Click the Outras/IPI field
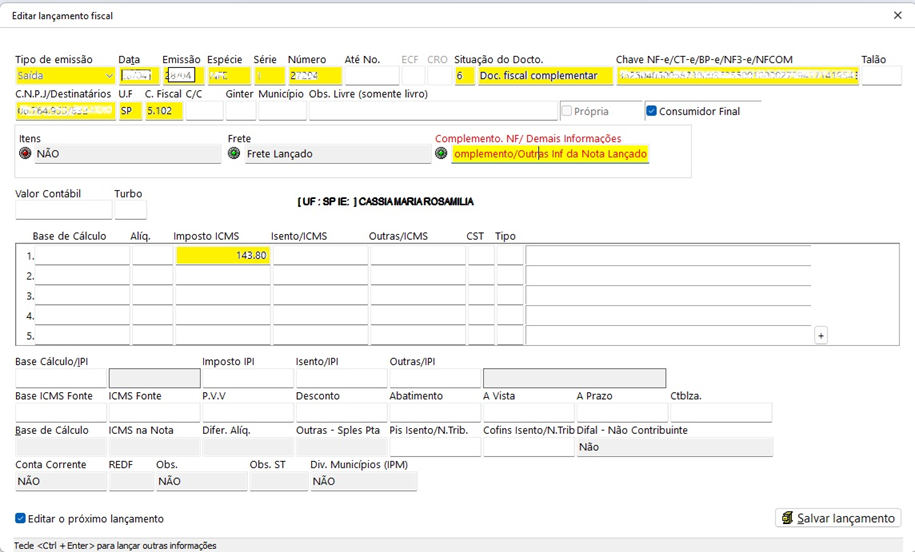The height and width of the screenshot is (552, 915). click(x=435, y=378)
